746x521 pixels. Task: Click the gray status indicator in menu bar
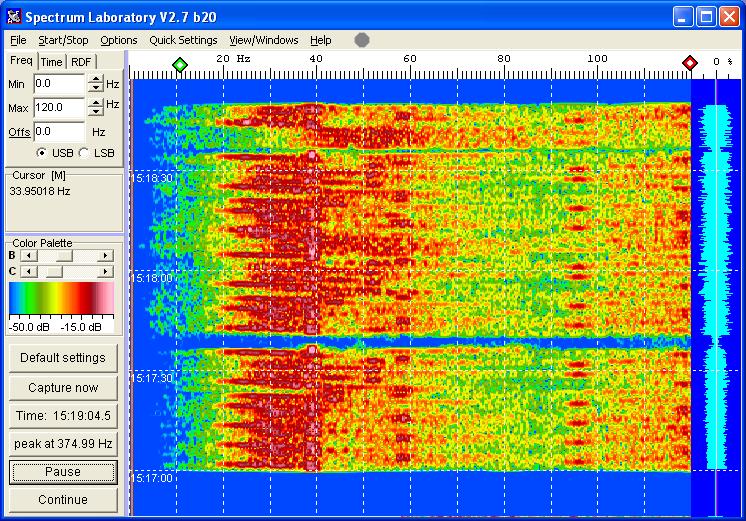coord(362,40)
